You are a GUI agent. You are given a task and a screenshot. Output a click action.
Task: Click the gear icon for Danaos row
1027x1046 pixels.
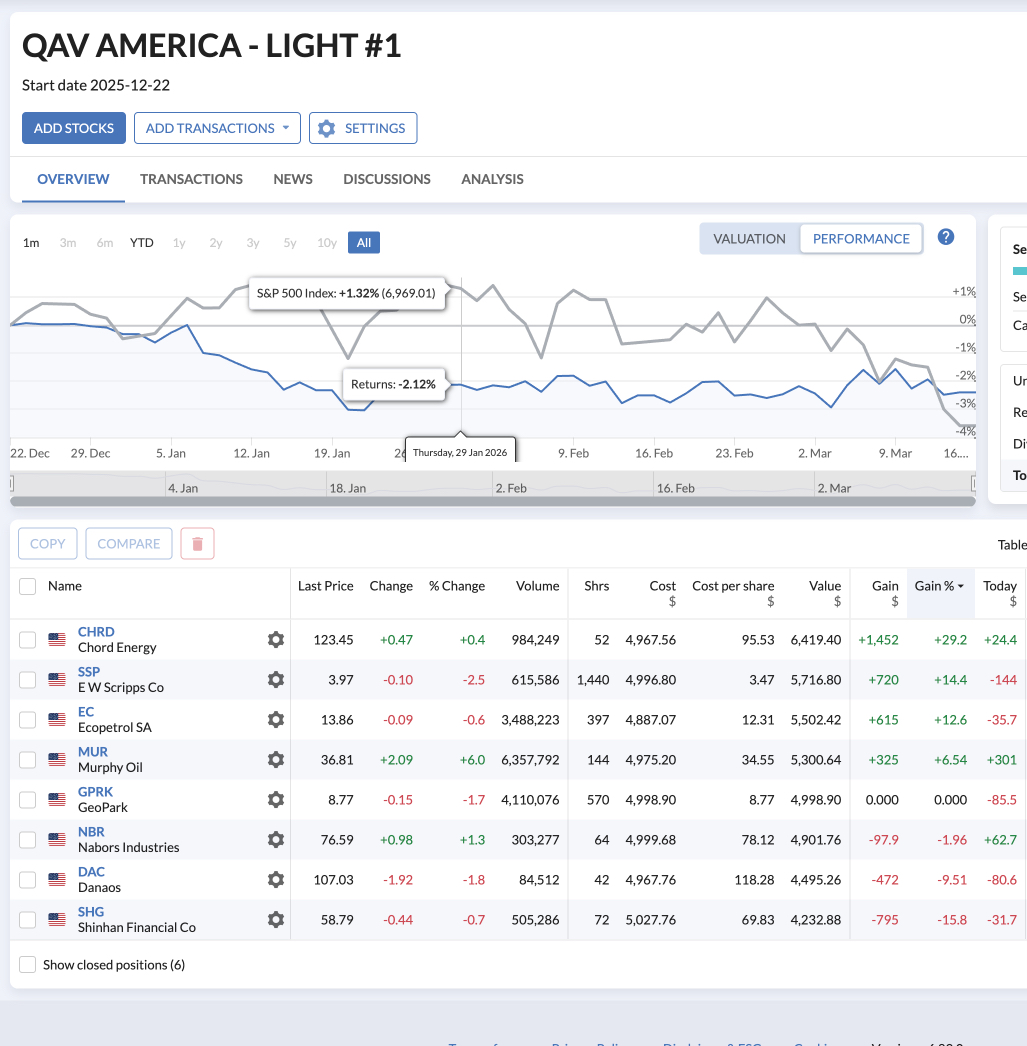click(x=276, y=879)
